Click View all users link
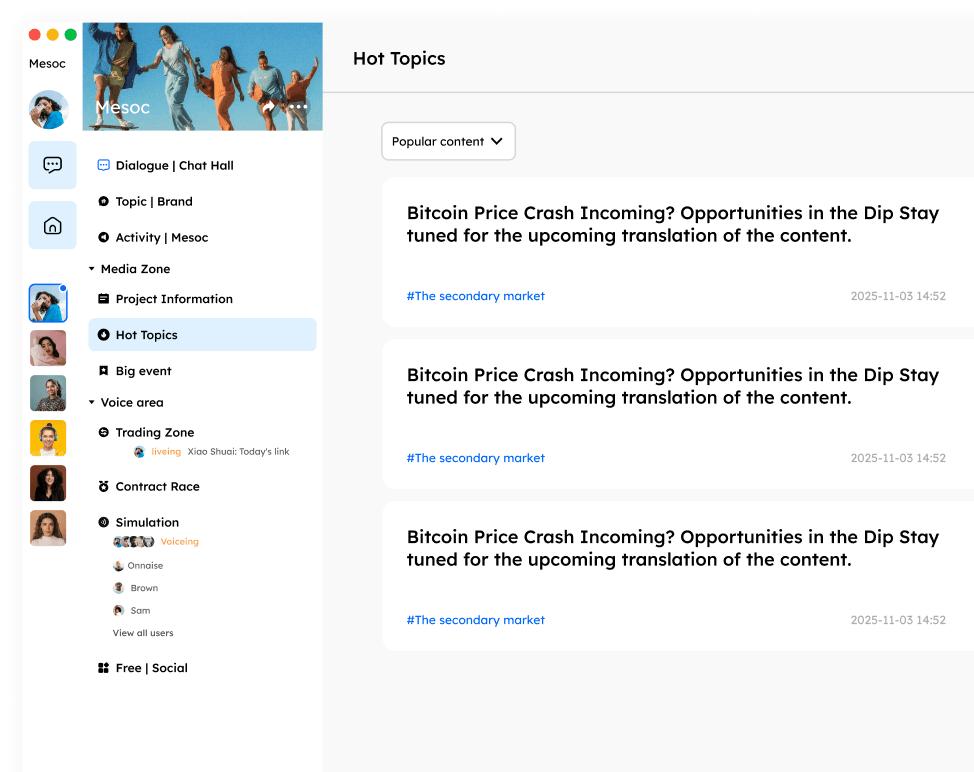Viewport: 974px width, 772px height. [143, 633]
